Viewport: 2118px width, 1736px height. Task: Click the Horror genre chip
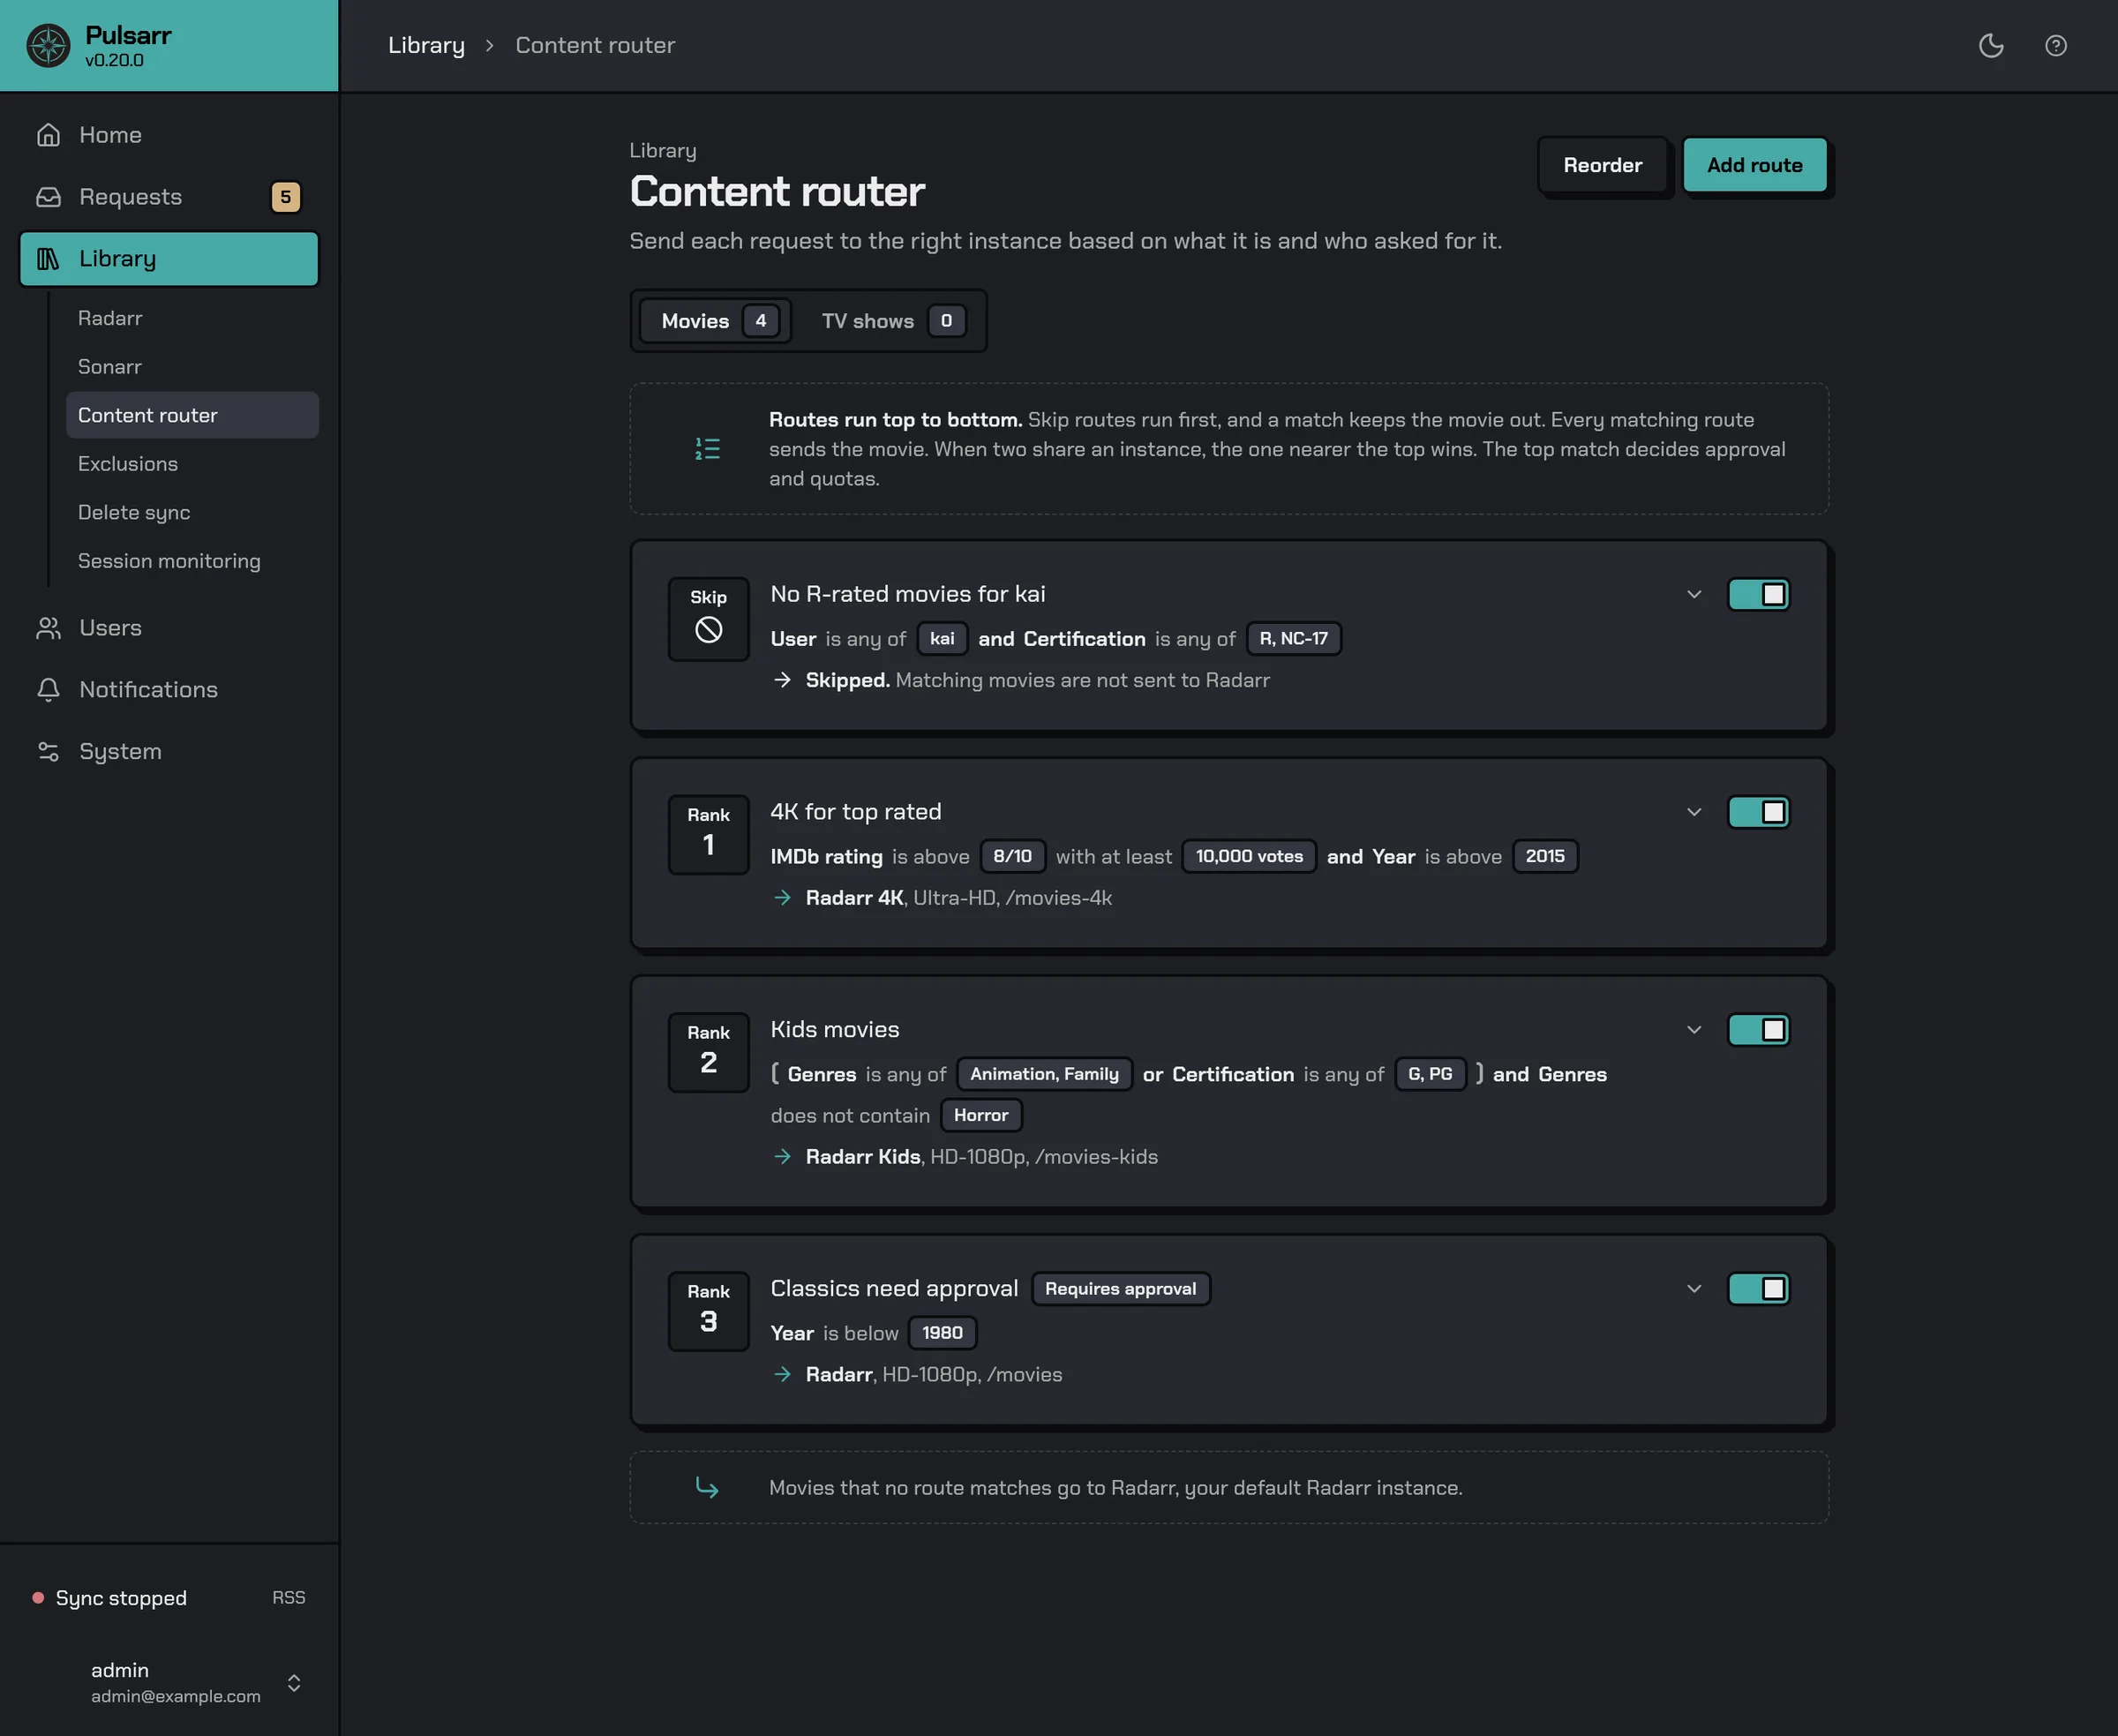[981, 1115]
